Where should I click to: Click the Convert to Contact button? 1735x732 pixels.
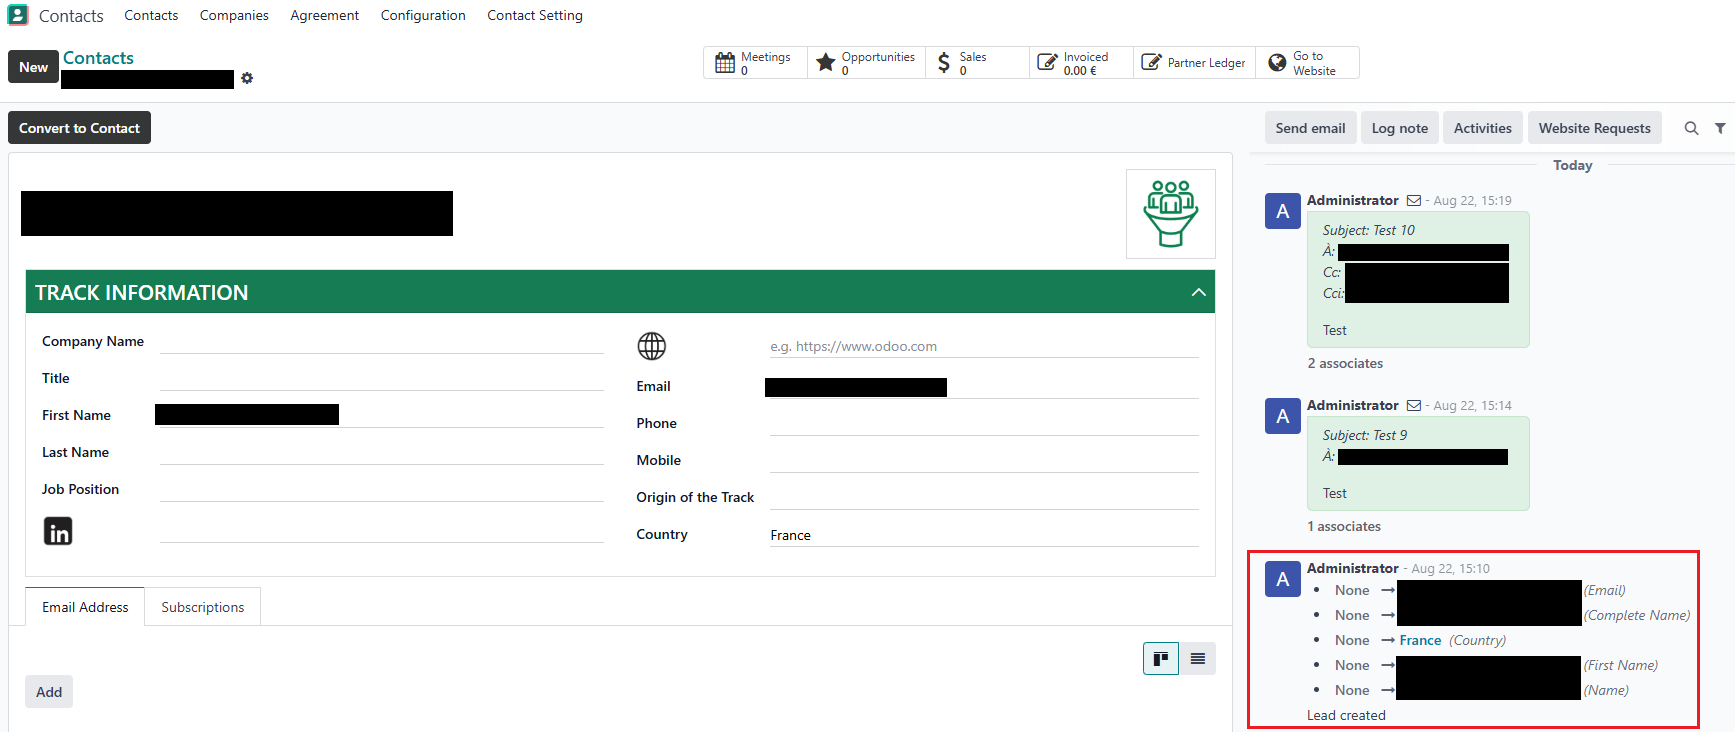coord(79,128)
